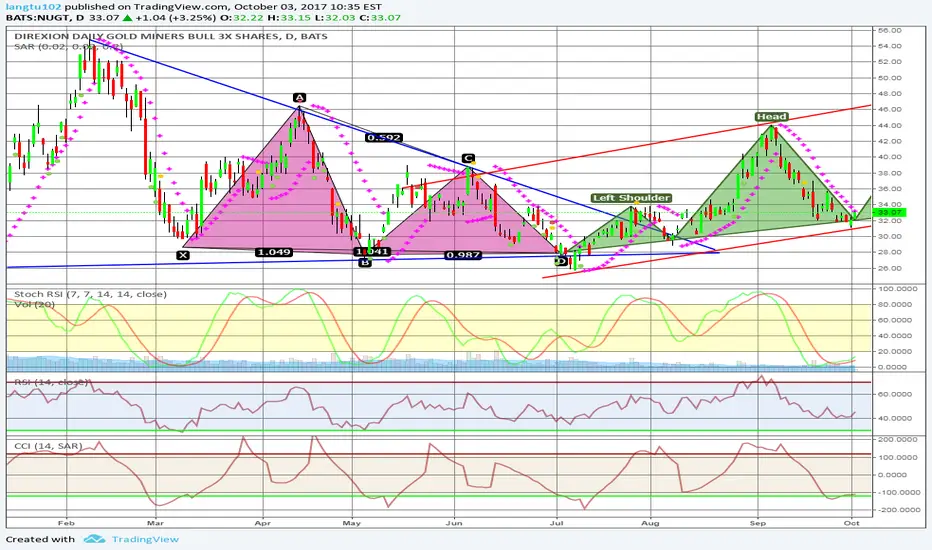This screenshot has width=932, height=550.
Task: Open the langtu102 author profile link
Action: 33,7
